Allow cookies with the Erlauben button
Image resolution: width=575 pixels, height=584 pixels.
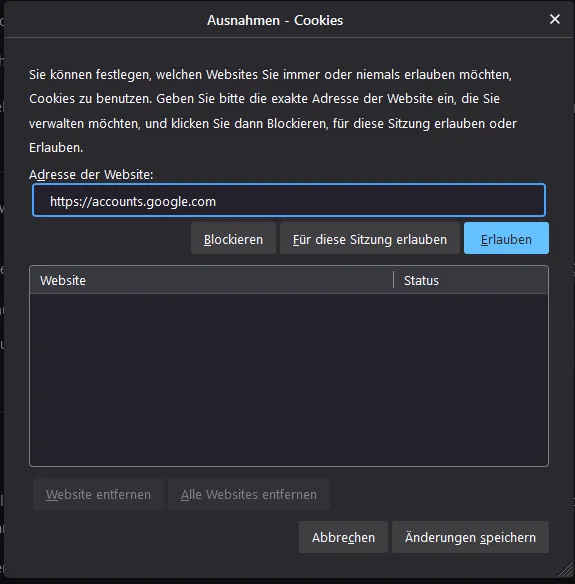point(506,238)
